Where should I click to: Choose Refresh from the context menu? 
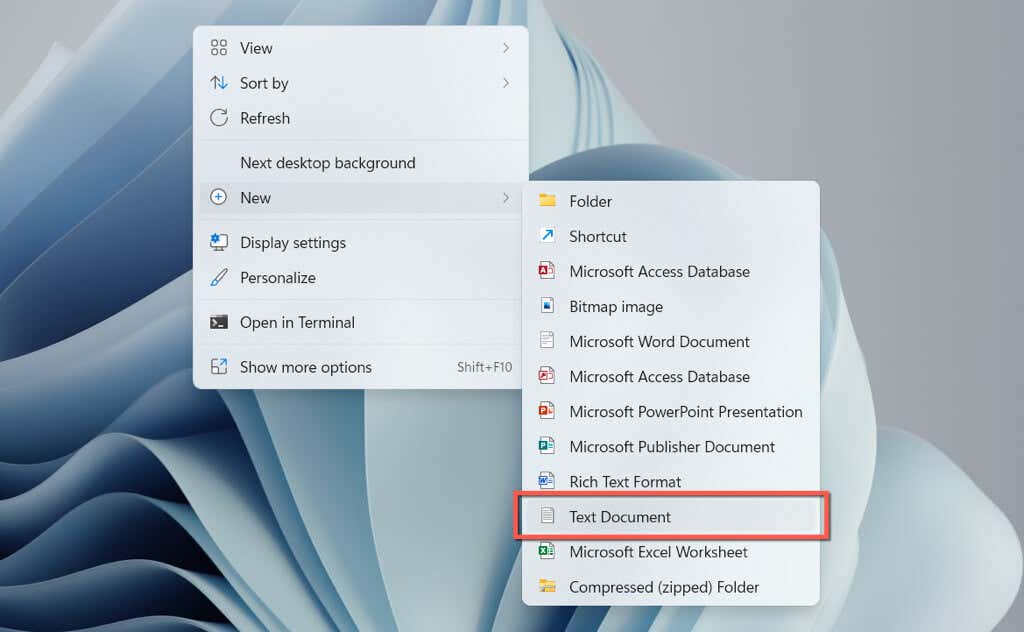pyautogui.click(x=360, y=118)
